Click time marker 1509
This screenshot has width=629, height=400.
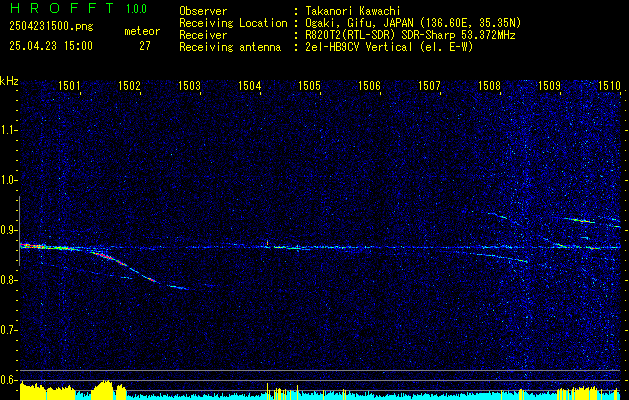(x=550, y=85)
